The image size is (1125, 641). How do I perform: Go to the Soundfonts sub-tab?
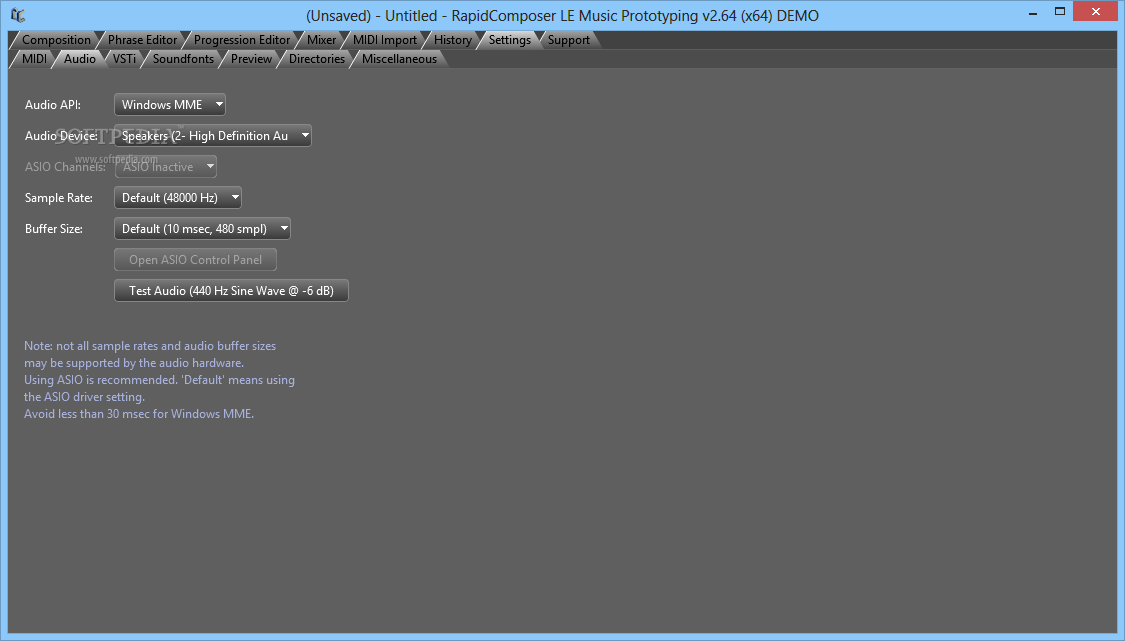[183, 59]
